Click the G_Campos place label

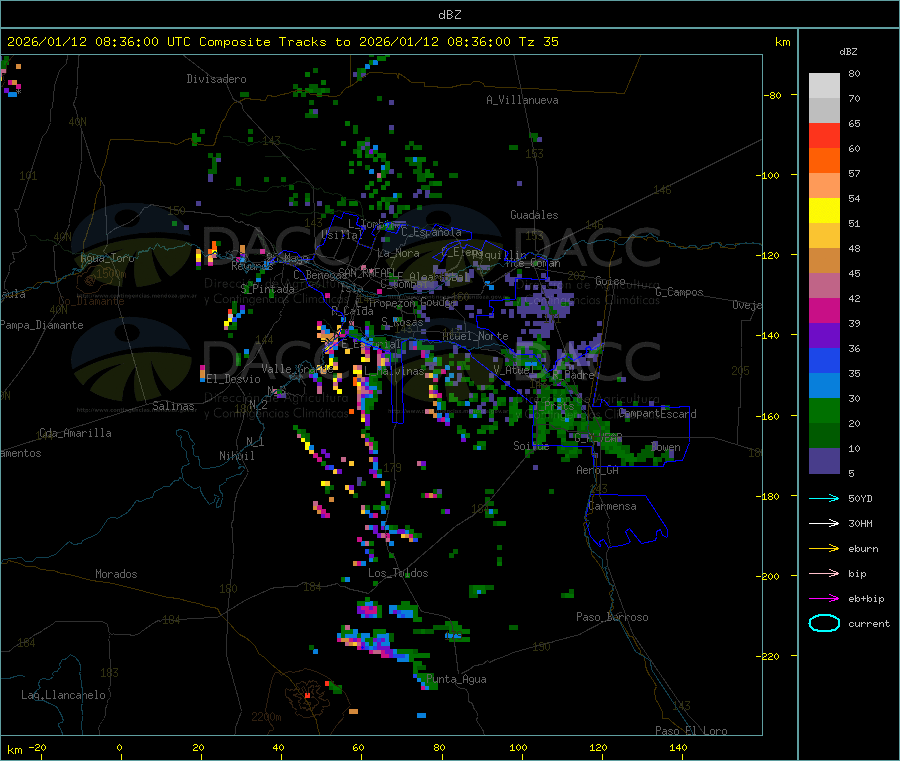pos(680,292)
